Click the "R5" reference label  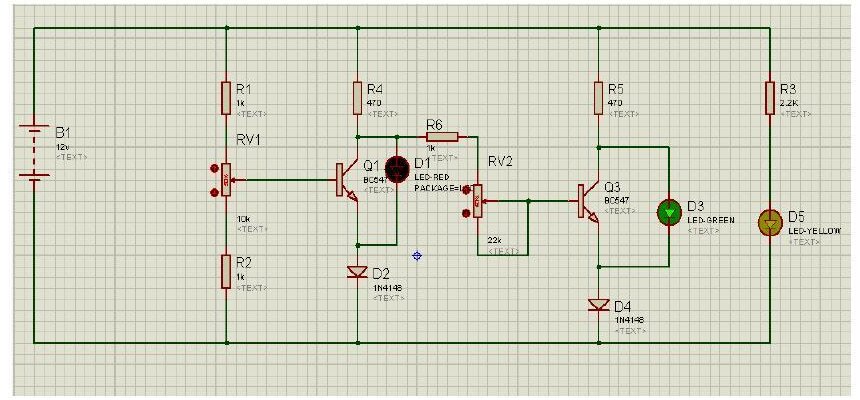coord(616,89)
